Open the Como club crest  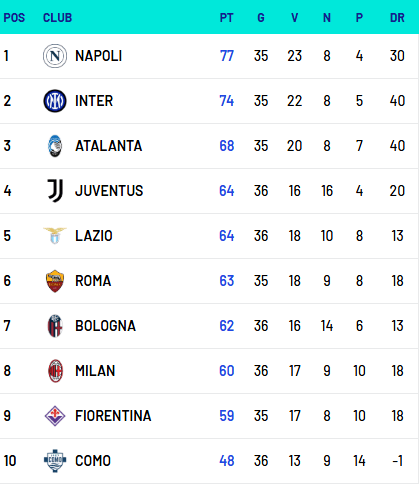pyautogui.click(x=55, y=461)
